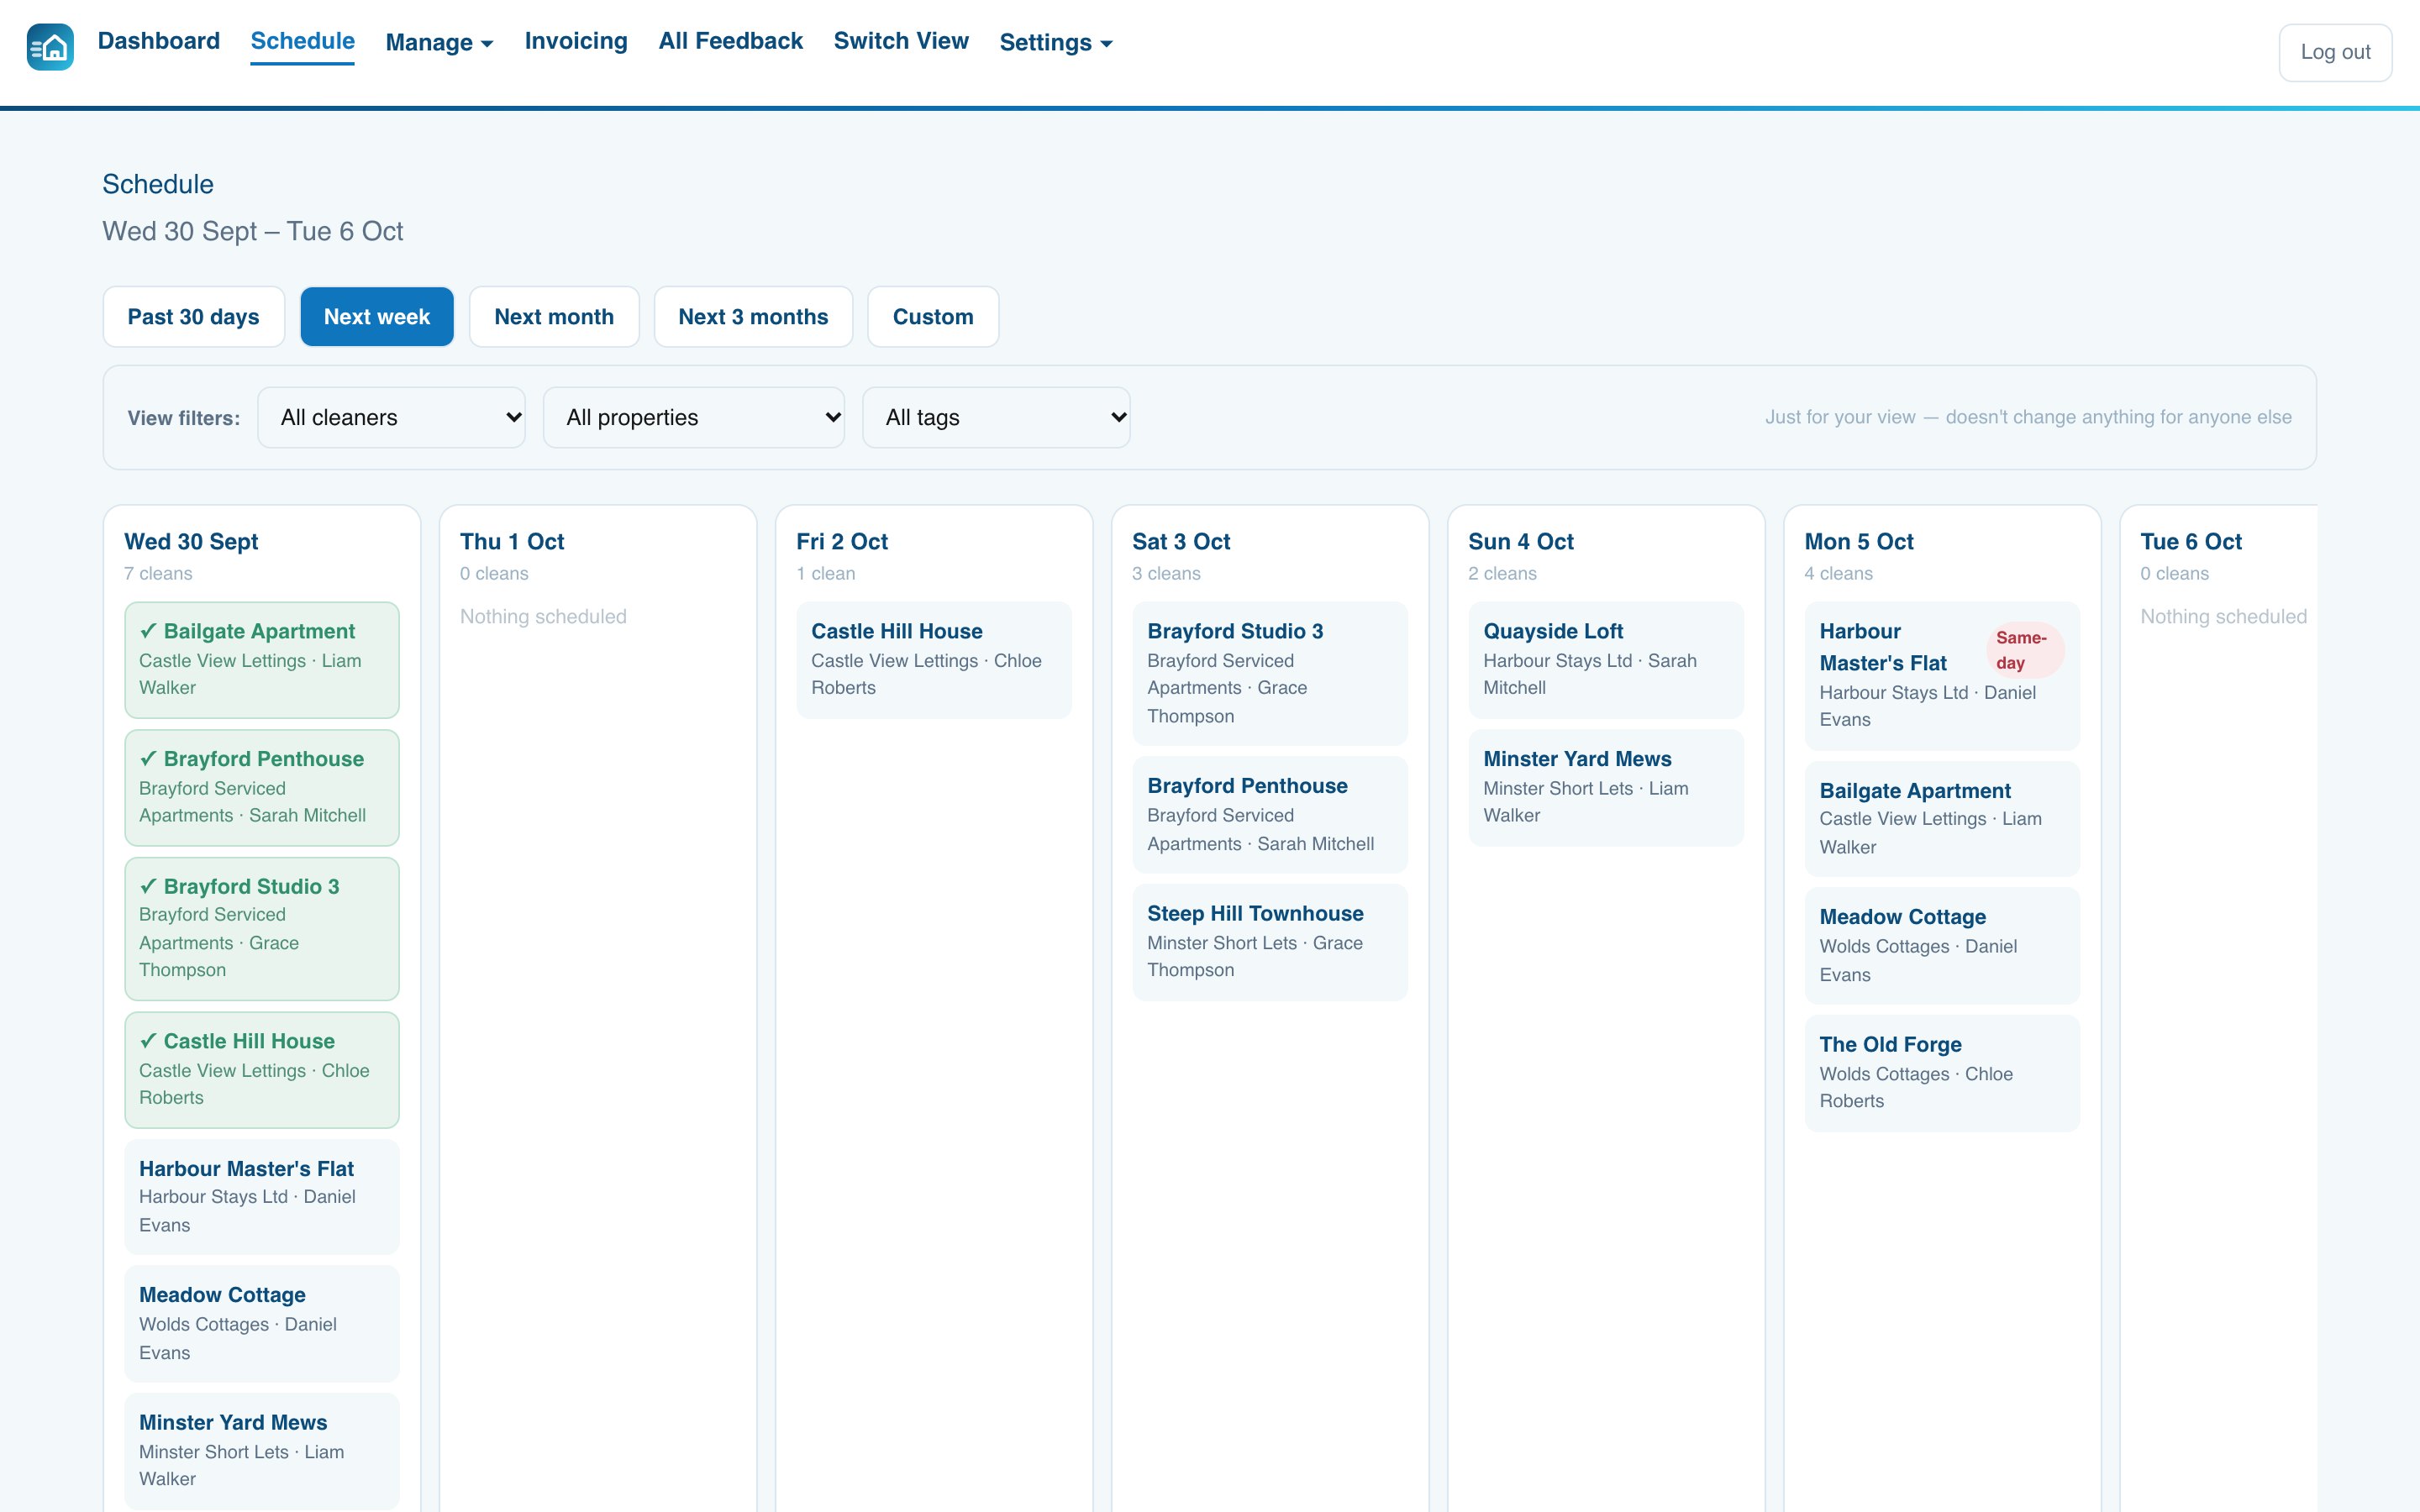This screenshot has width=2420, height=1512.
Task: Click the '7 cleans' count under Wed 30 Sept
Action: (x=158, y=574)
